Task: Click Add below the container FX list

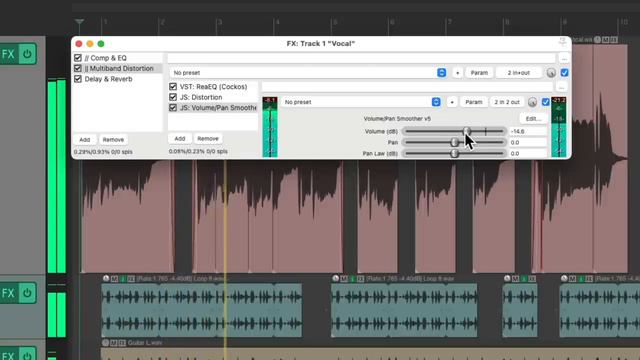Action: [180, 139]
